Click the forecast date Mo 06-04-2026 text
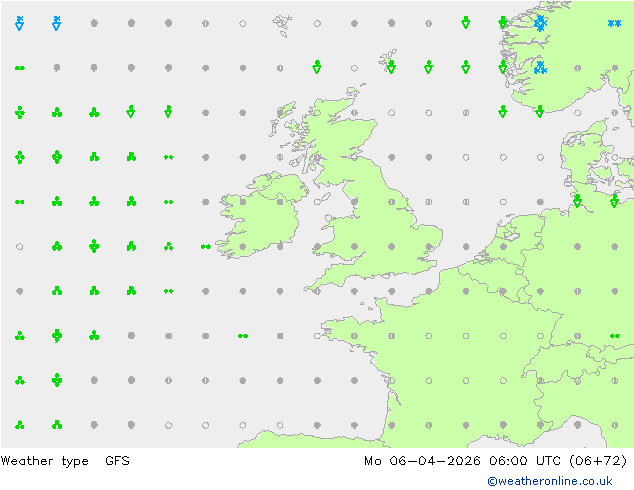Screen dimensions: 634x490 (x=422, y=460)
